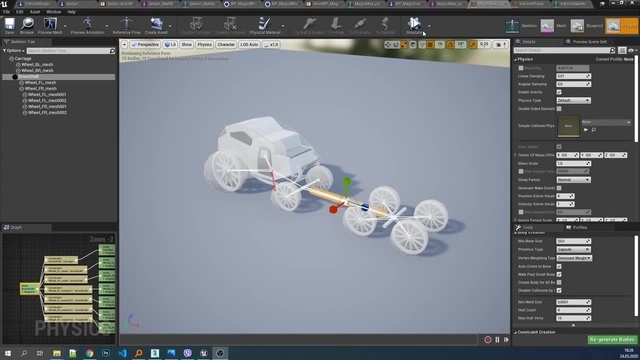Click the viewport record button
Screen dimensions: 640x360
tap(488, 340)
